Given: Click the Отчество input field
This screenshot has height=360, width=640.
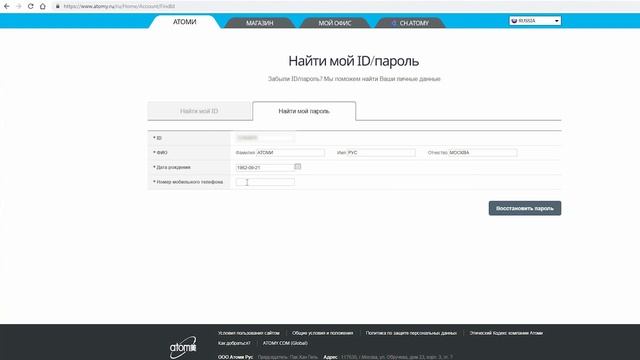Looking at the screenshot, I should click(x=483, y=153).
